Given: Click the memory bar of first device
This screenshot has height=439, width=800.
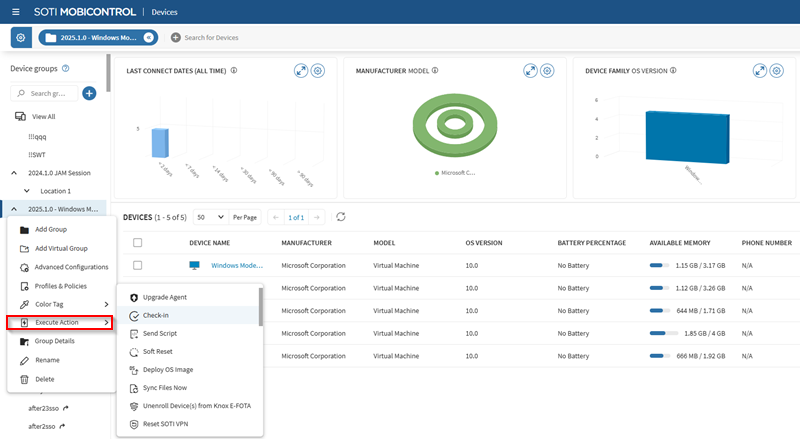Looking at the screenshot, I should [x=657, y=265].
